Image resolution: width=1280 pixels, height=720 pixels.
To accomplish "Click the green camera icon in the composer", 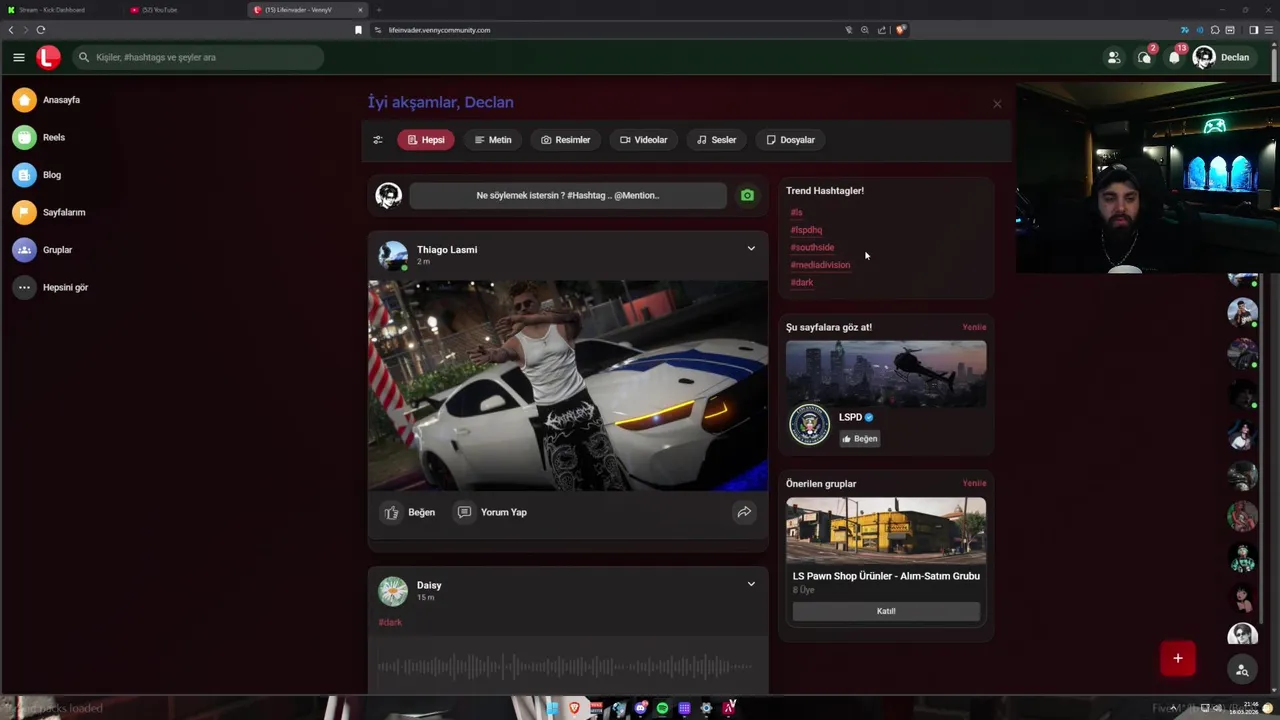I will pos(747,195).
